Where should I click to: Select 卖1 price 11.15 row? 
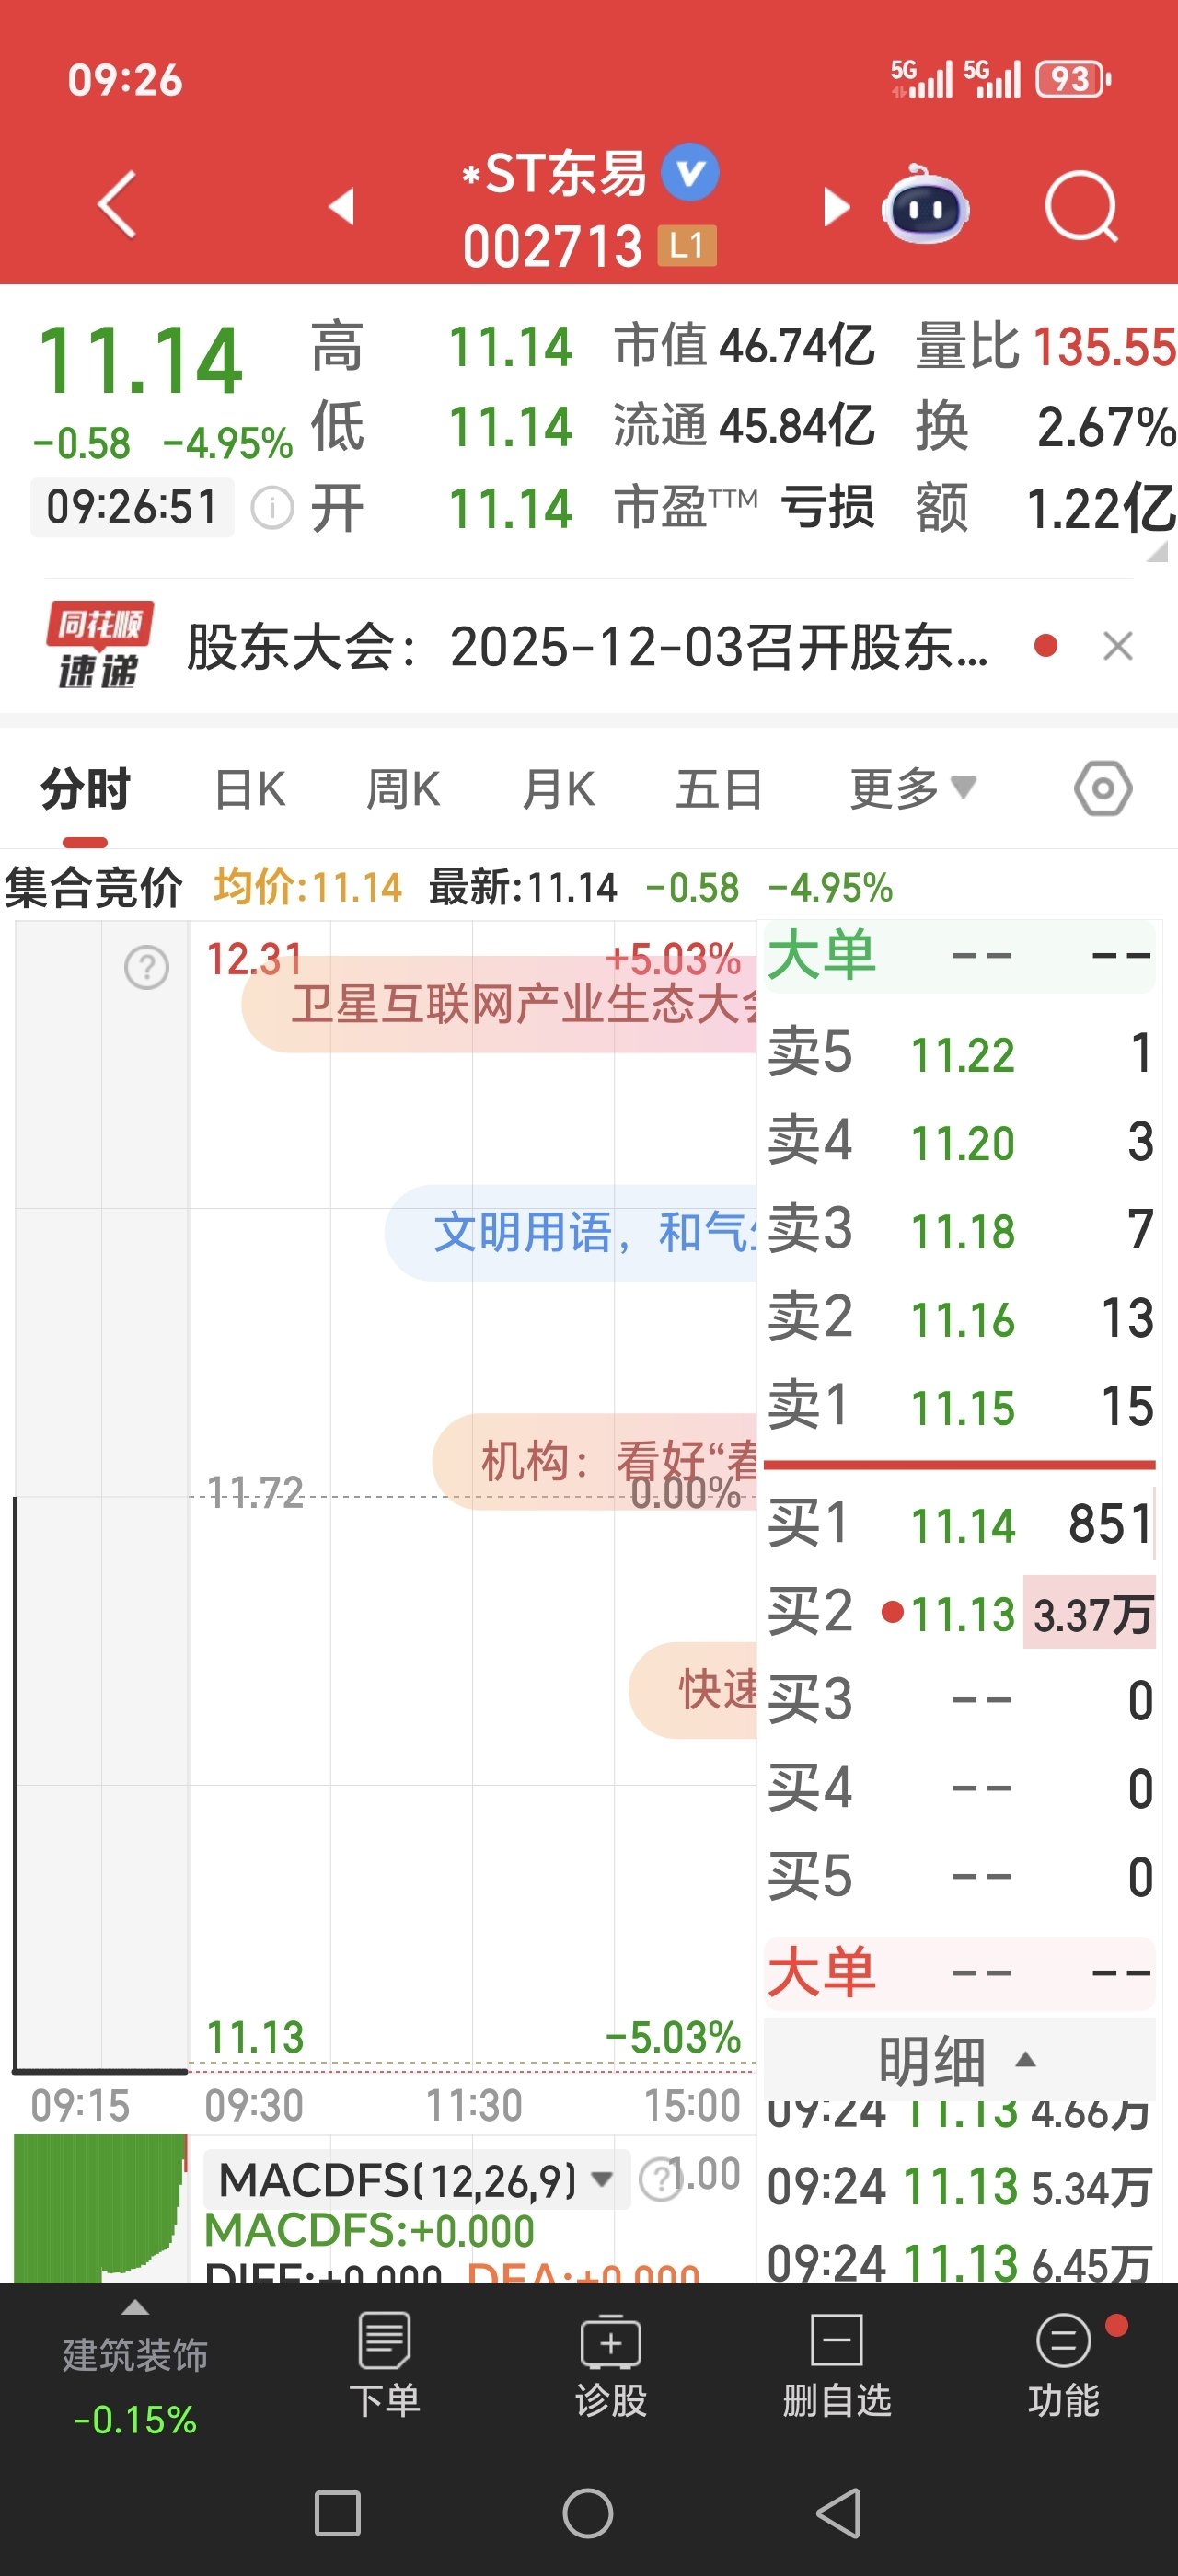(960, 1406)
